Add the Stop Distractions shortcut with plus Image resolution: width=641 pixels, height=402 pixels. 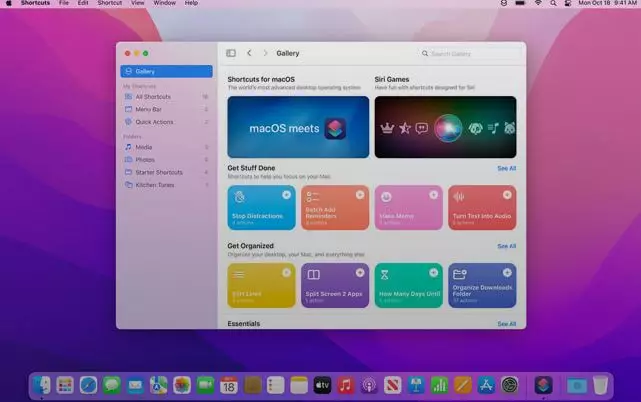(x=287, y=194)
